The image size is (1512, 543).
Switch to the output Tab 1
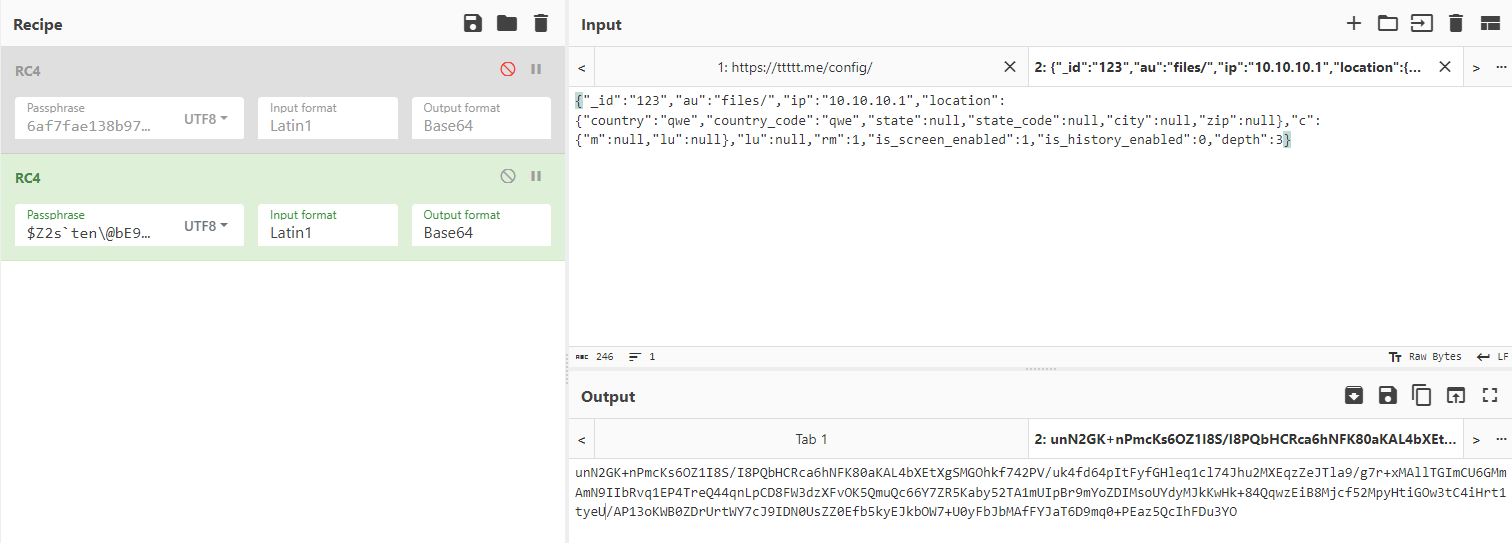click(x=812, y=439)
